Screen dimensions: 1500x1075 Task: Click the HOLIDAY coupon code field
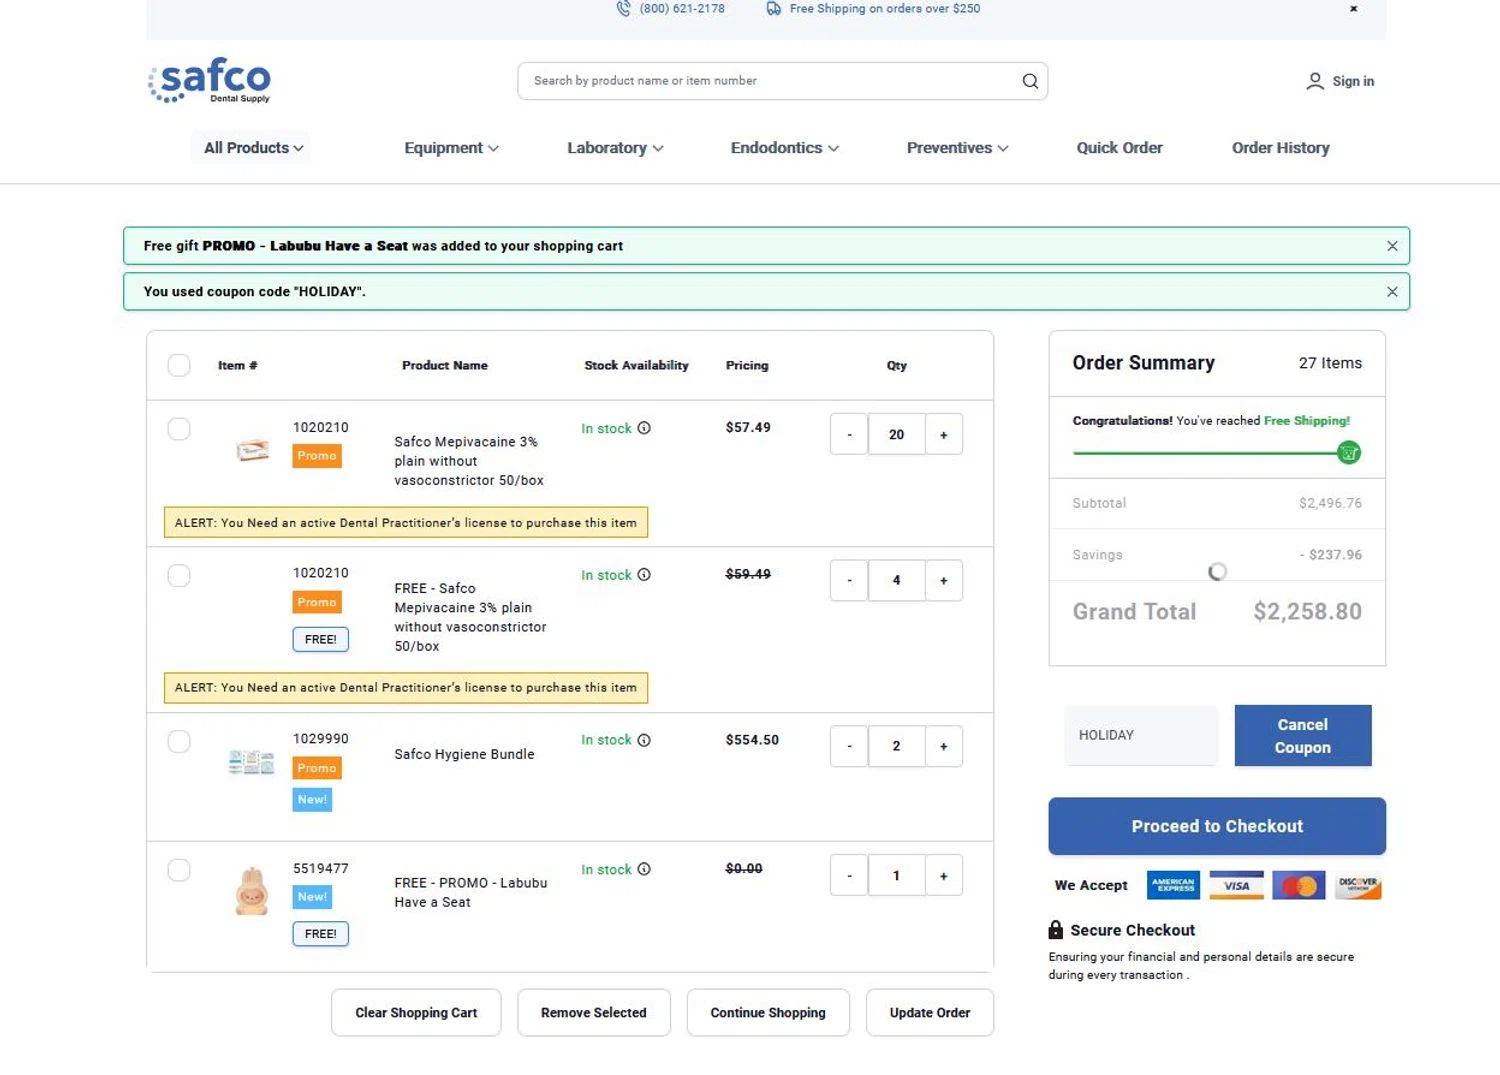tap(1141, 735)
